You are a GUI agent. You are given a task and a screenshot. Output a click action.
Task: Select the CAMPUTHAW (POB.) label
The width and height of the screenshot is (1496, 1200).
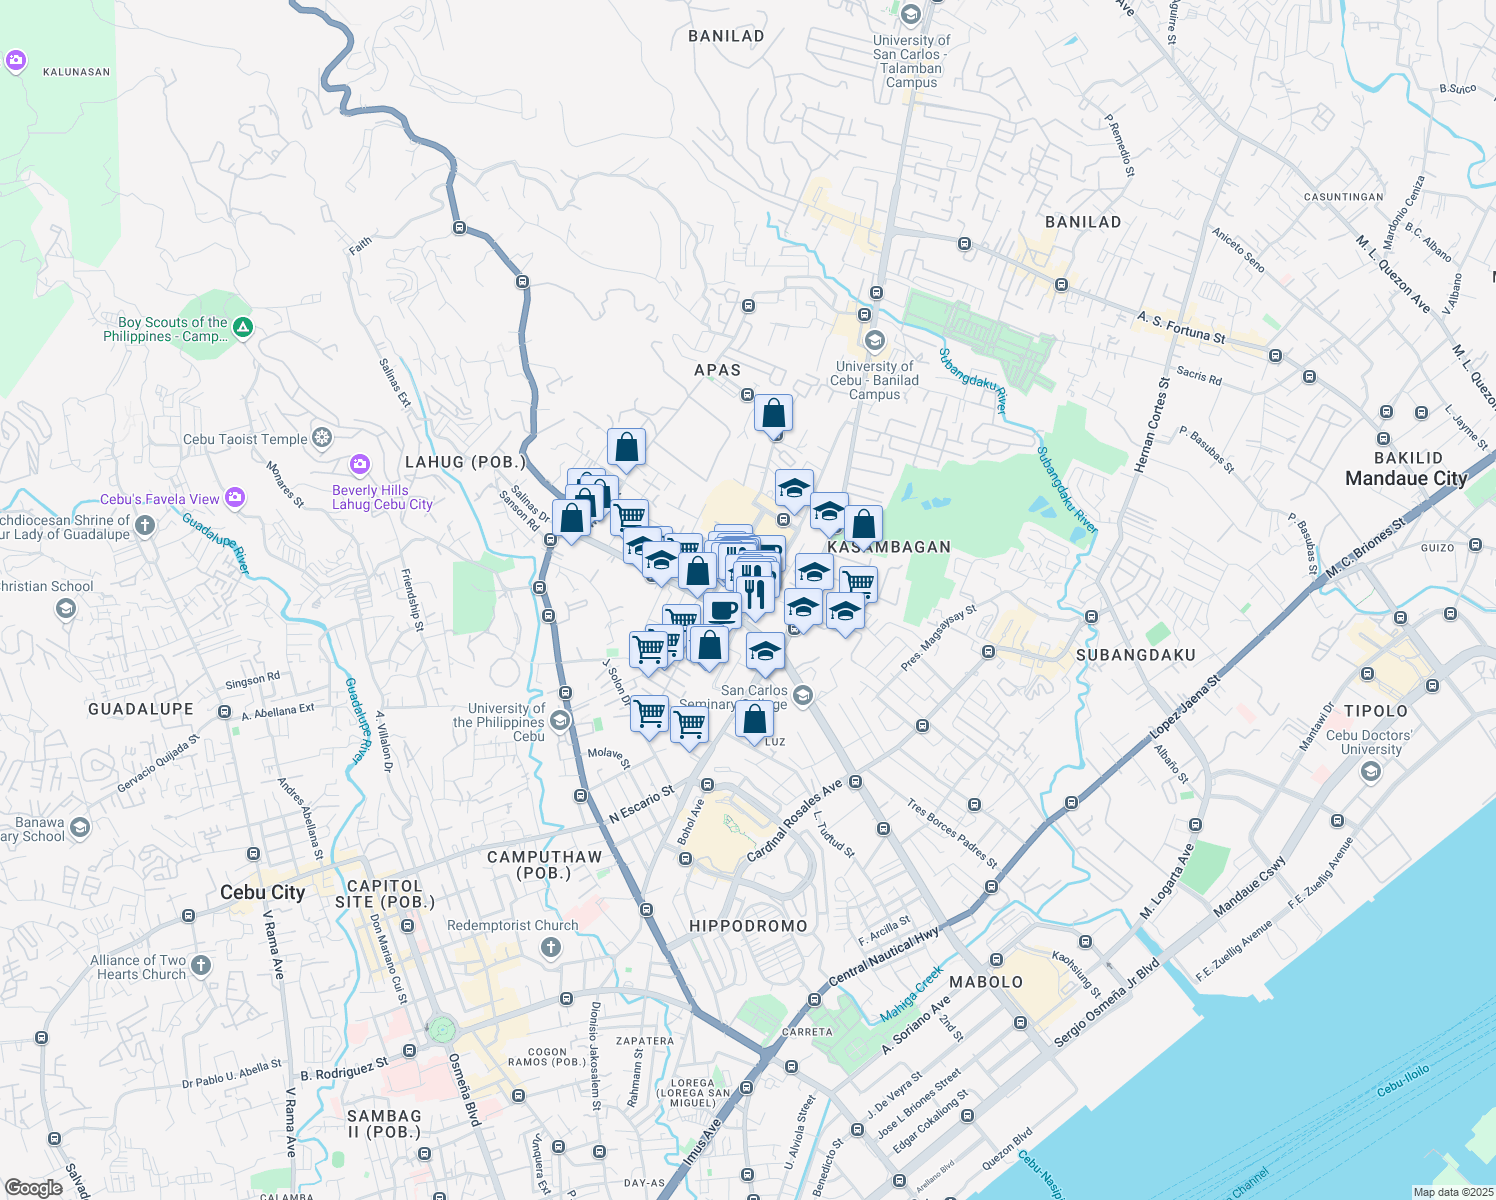545,865
